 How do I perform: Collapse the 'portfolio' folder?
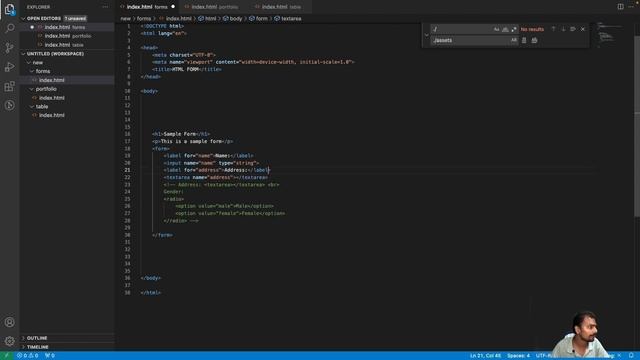(x=32, y=89)
